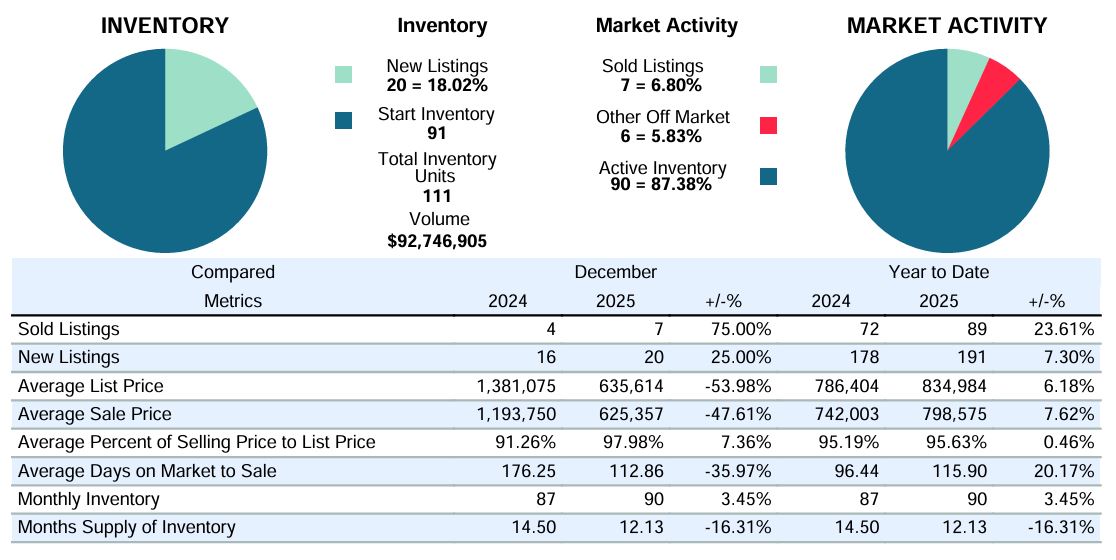
Task: Select the Year to Date column group header
Action: click(938, 272)
